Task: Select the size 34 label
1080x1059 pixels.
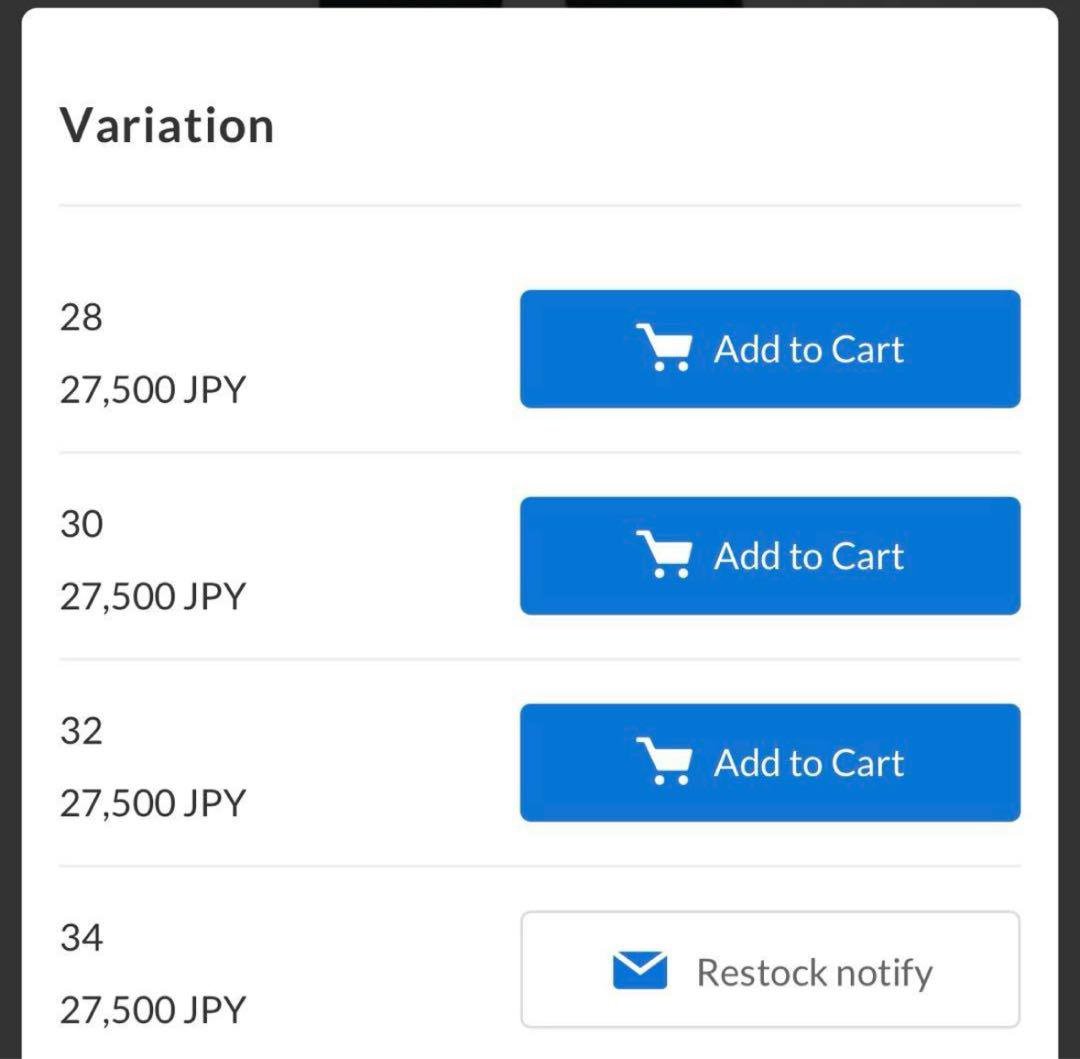Action: point(81,938)
